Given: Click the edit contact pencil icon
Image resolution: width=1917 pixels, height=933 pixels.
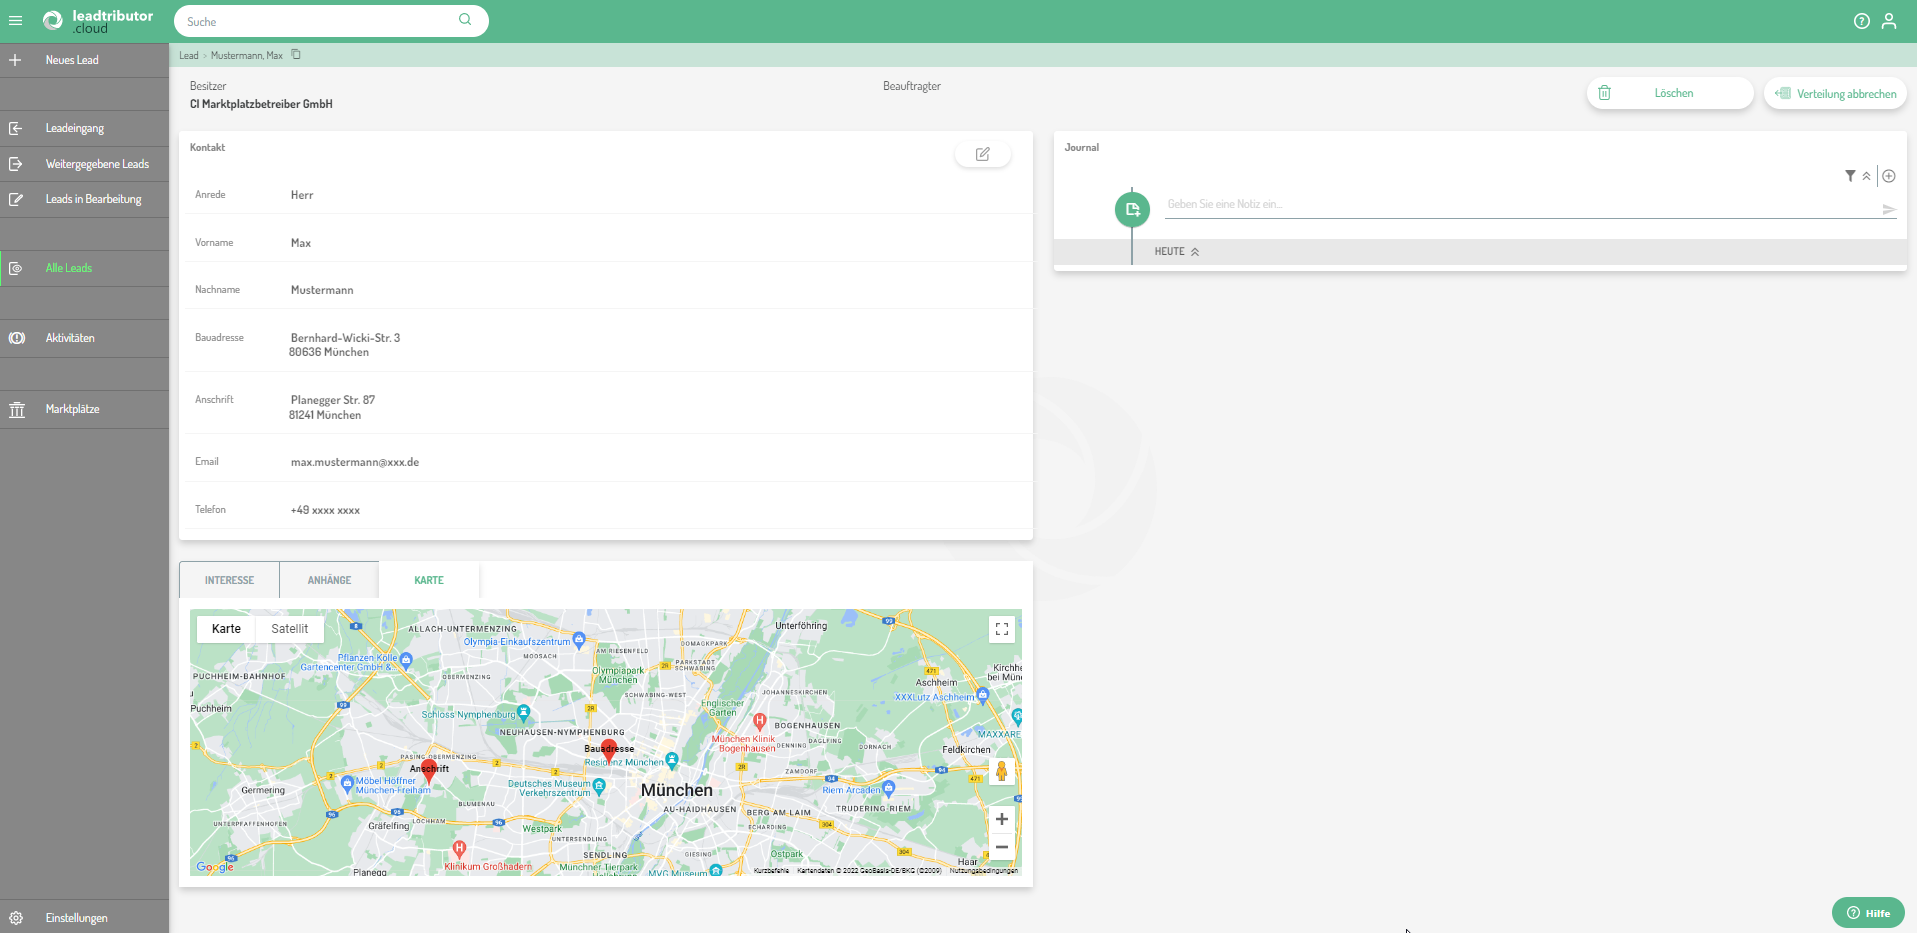Looking at the screenshot, I should coord(982,154).
